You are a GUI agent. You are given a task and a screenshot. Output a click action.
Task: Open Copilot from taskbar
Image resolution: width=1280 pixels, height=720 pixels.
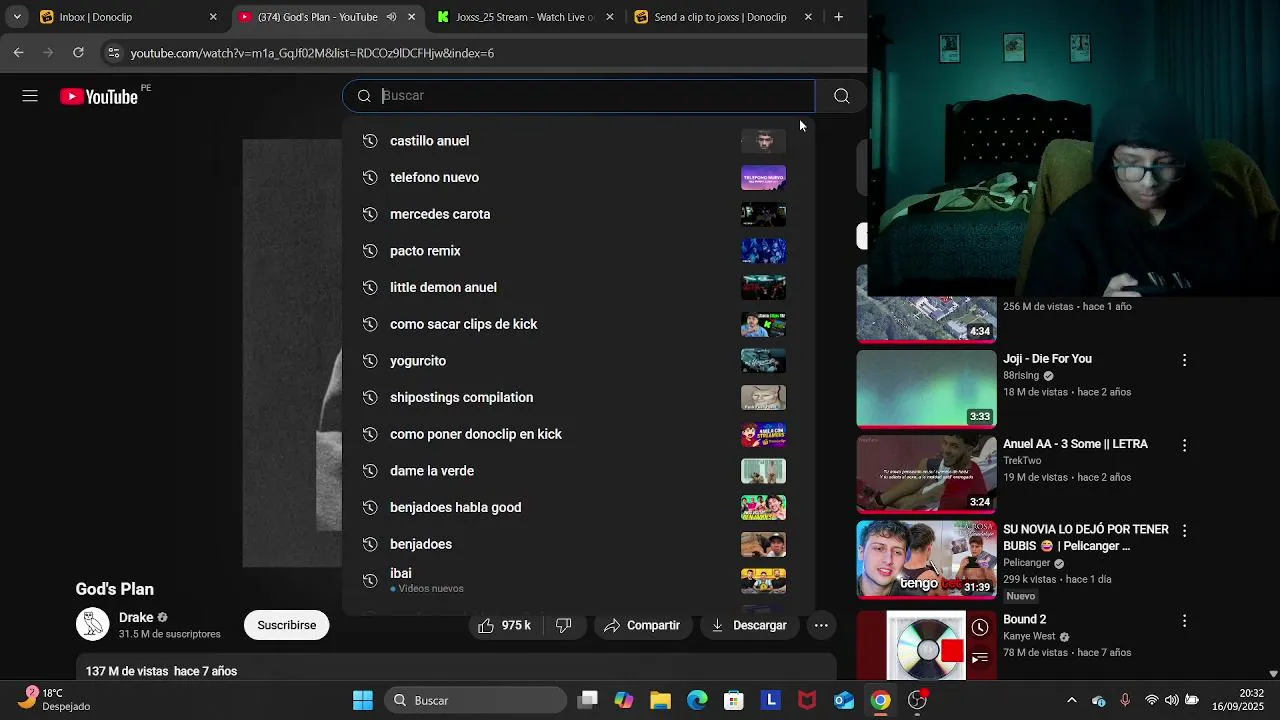(624, 700)
